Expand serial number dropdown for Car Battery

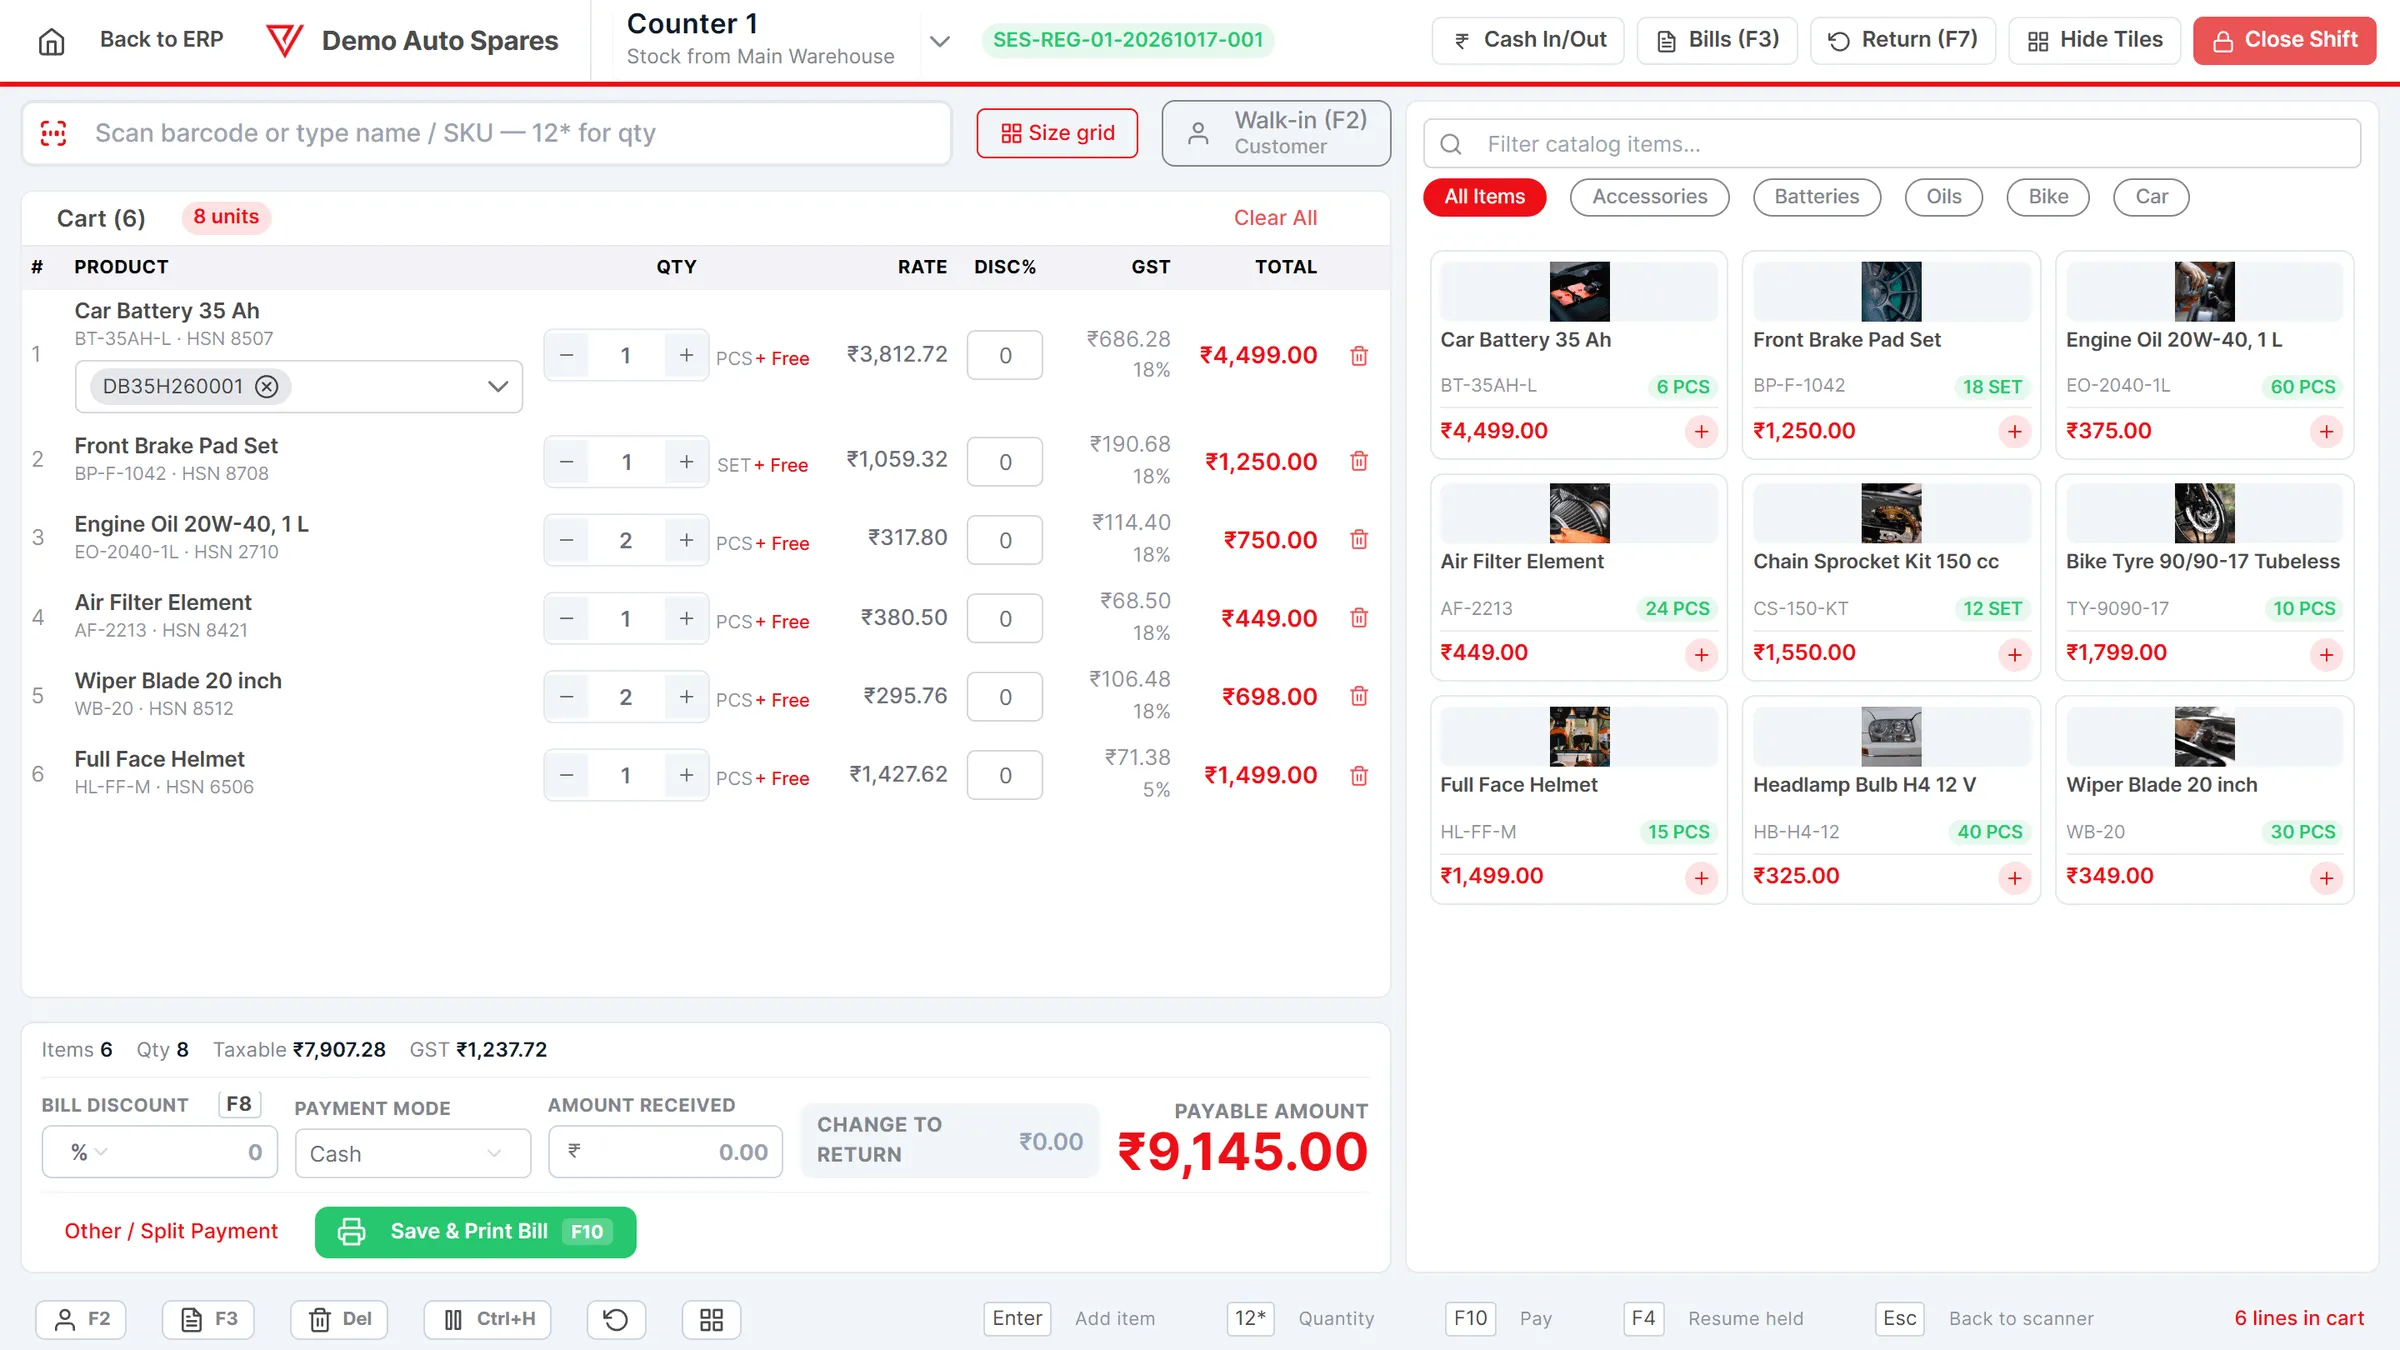pos(497,386)
